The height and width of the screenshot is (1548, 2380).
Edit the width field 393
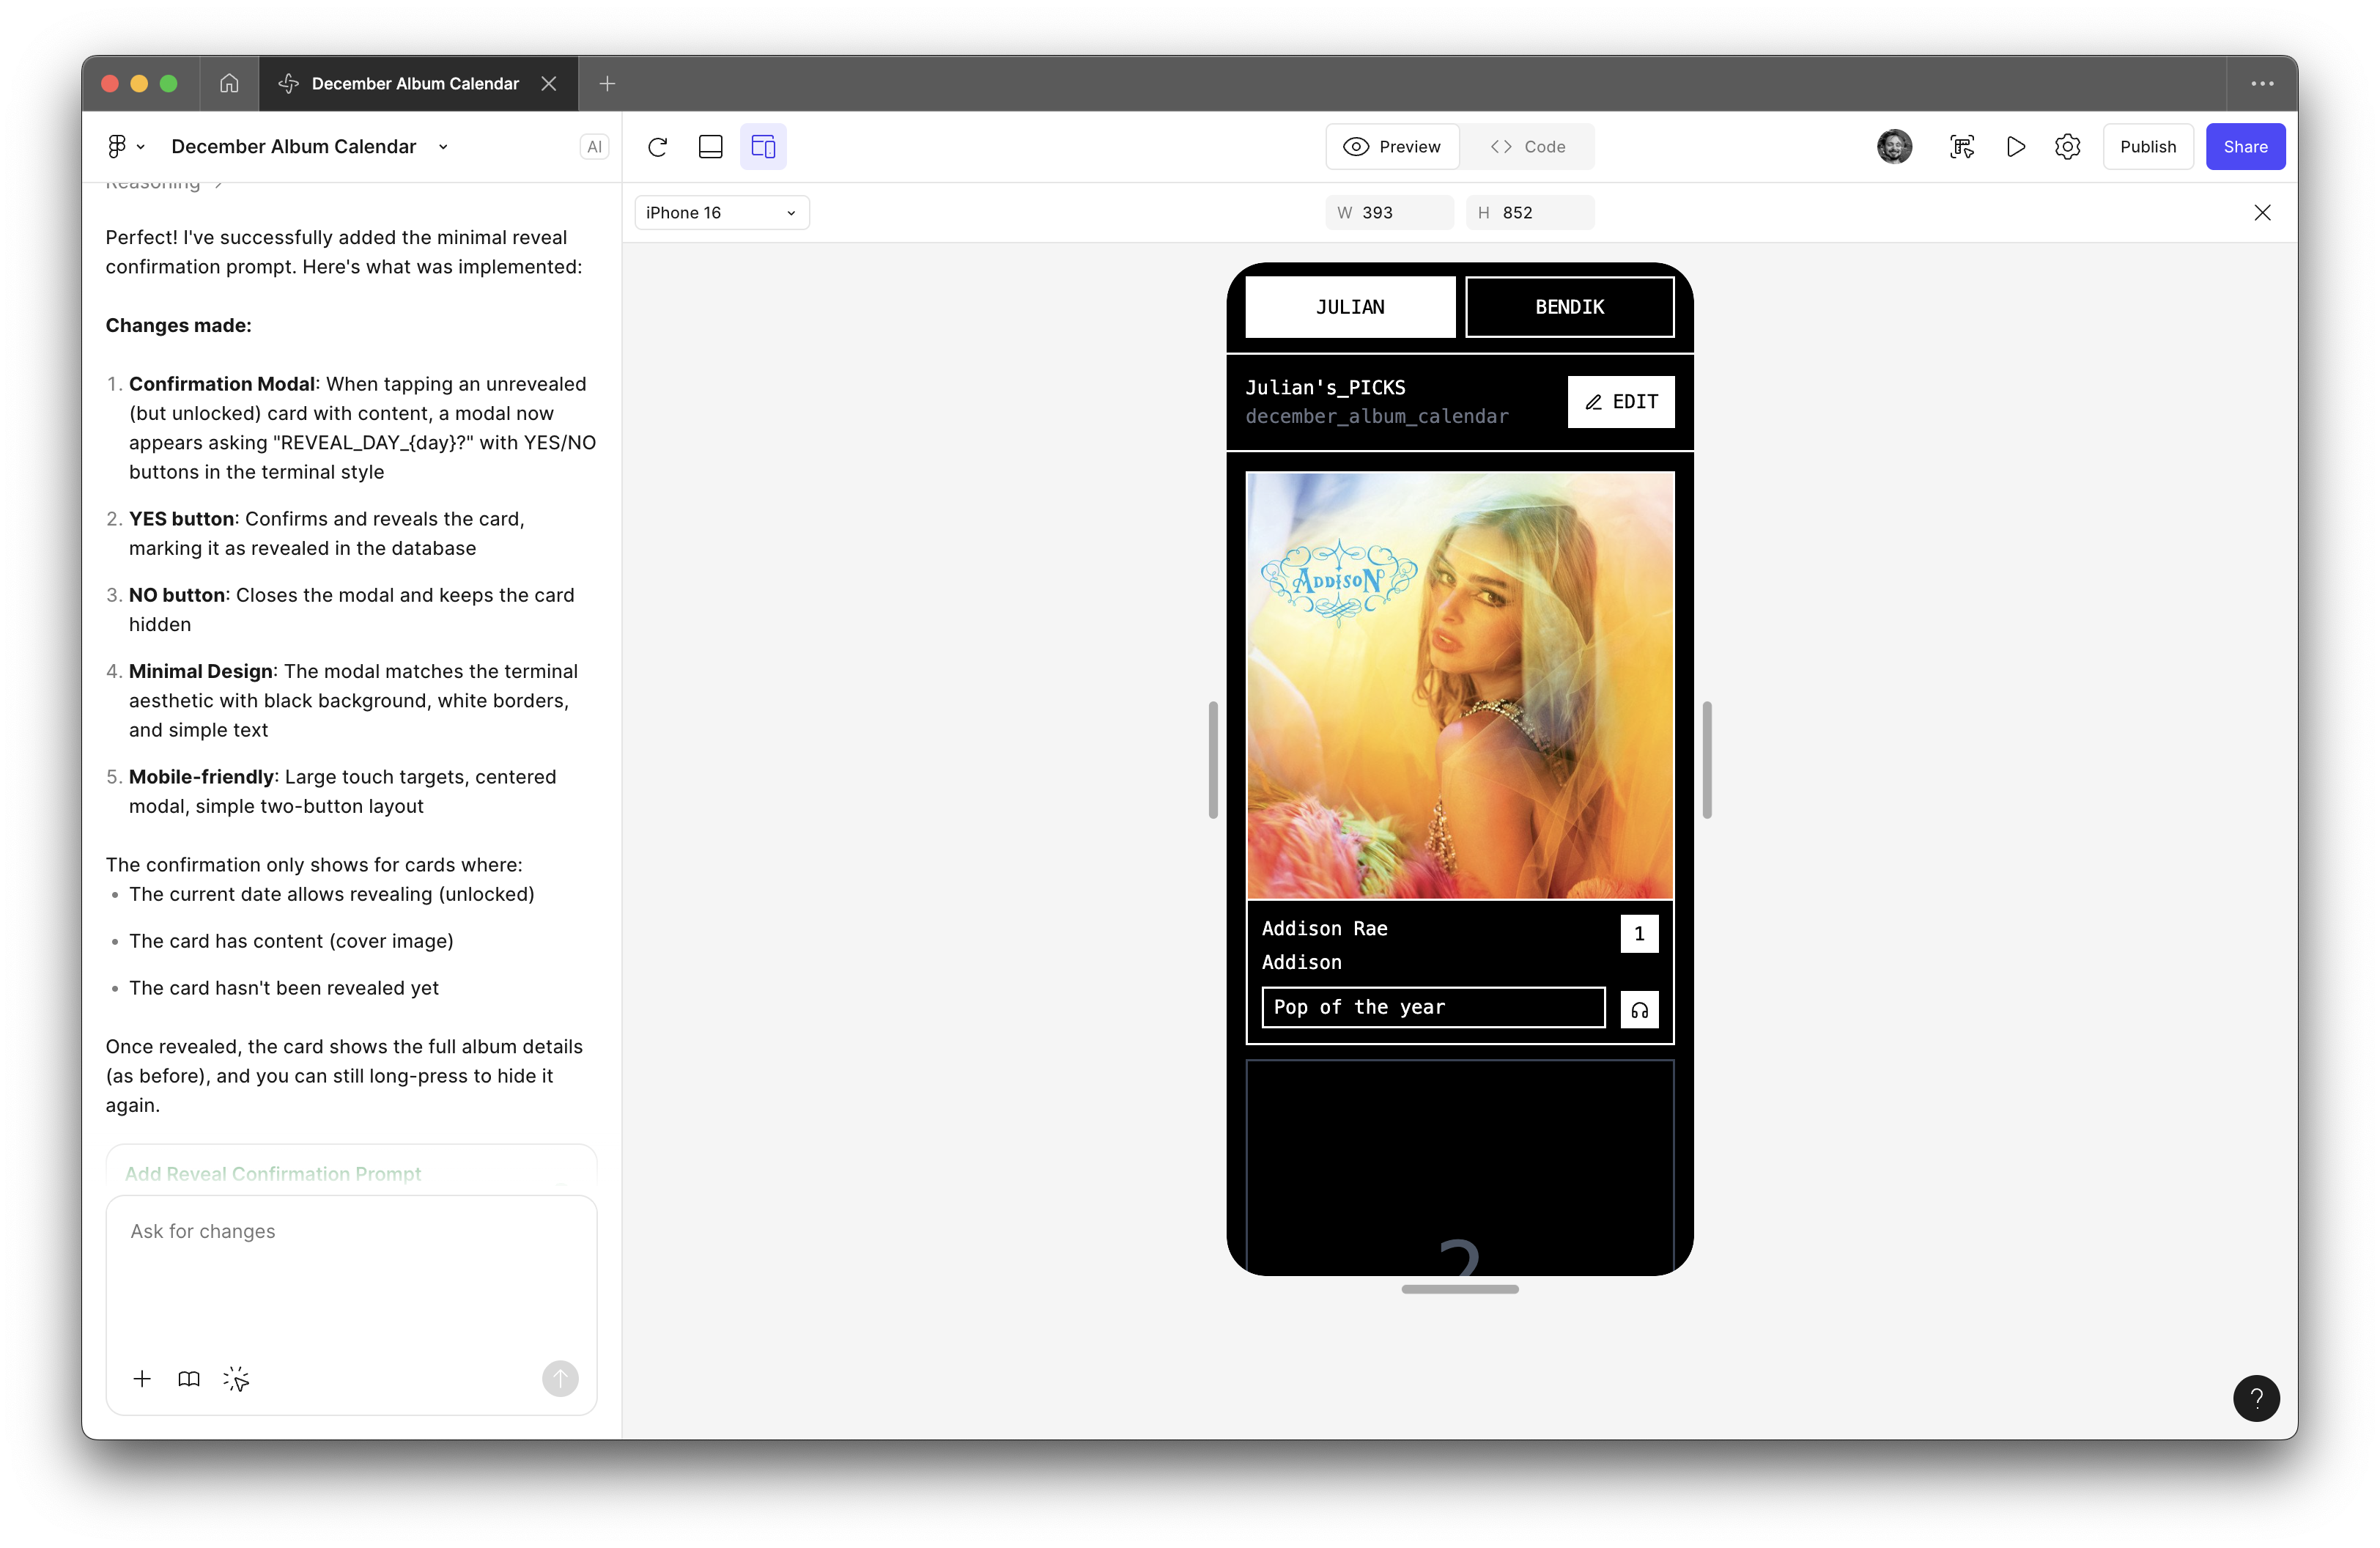point(1389,213)
